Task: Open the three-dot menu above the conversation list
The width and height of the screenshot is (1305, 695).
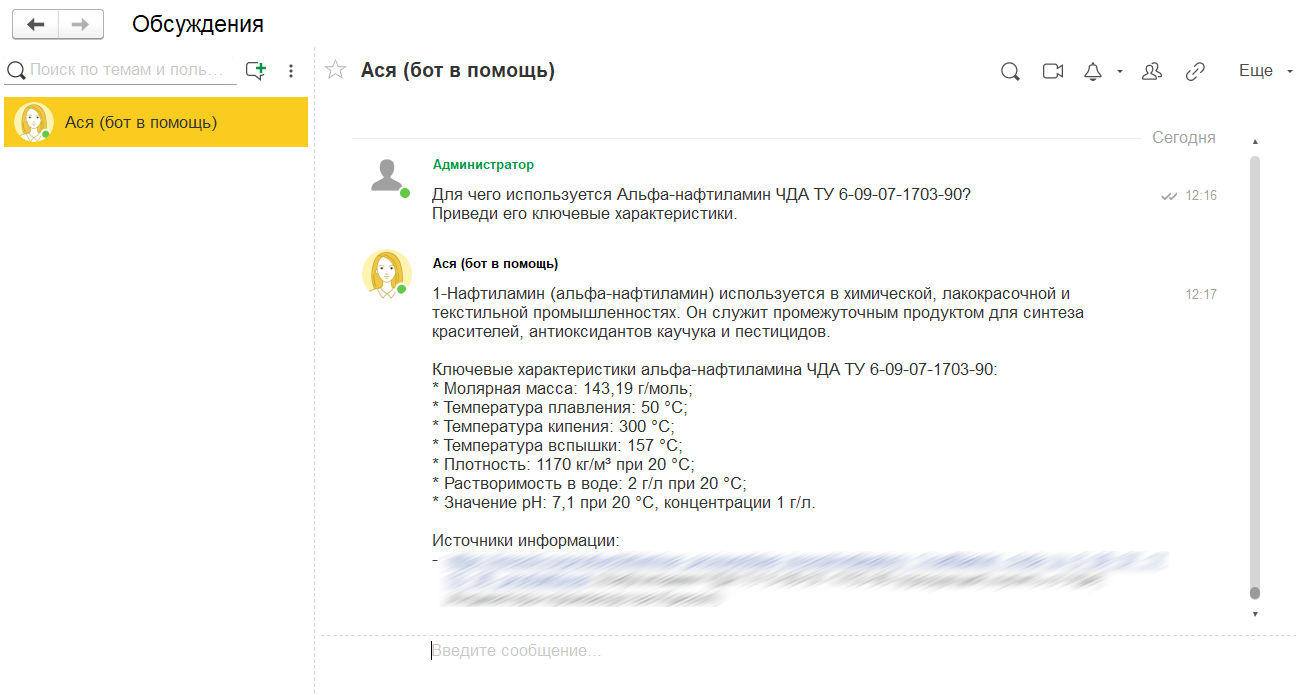Action: point(290,70)
